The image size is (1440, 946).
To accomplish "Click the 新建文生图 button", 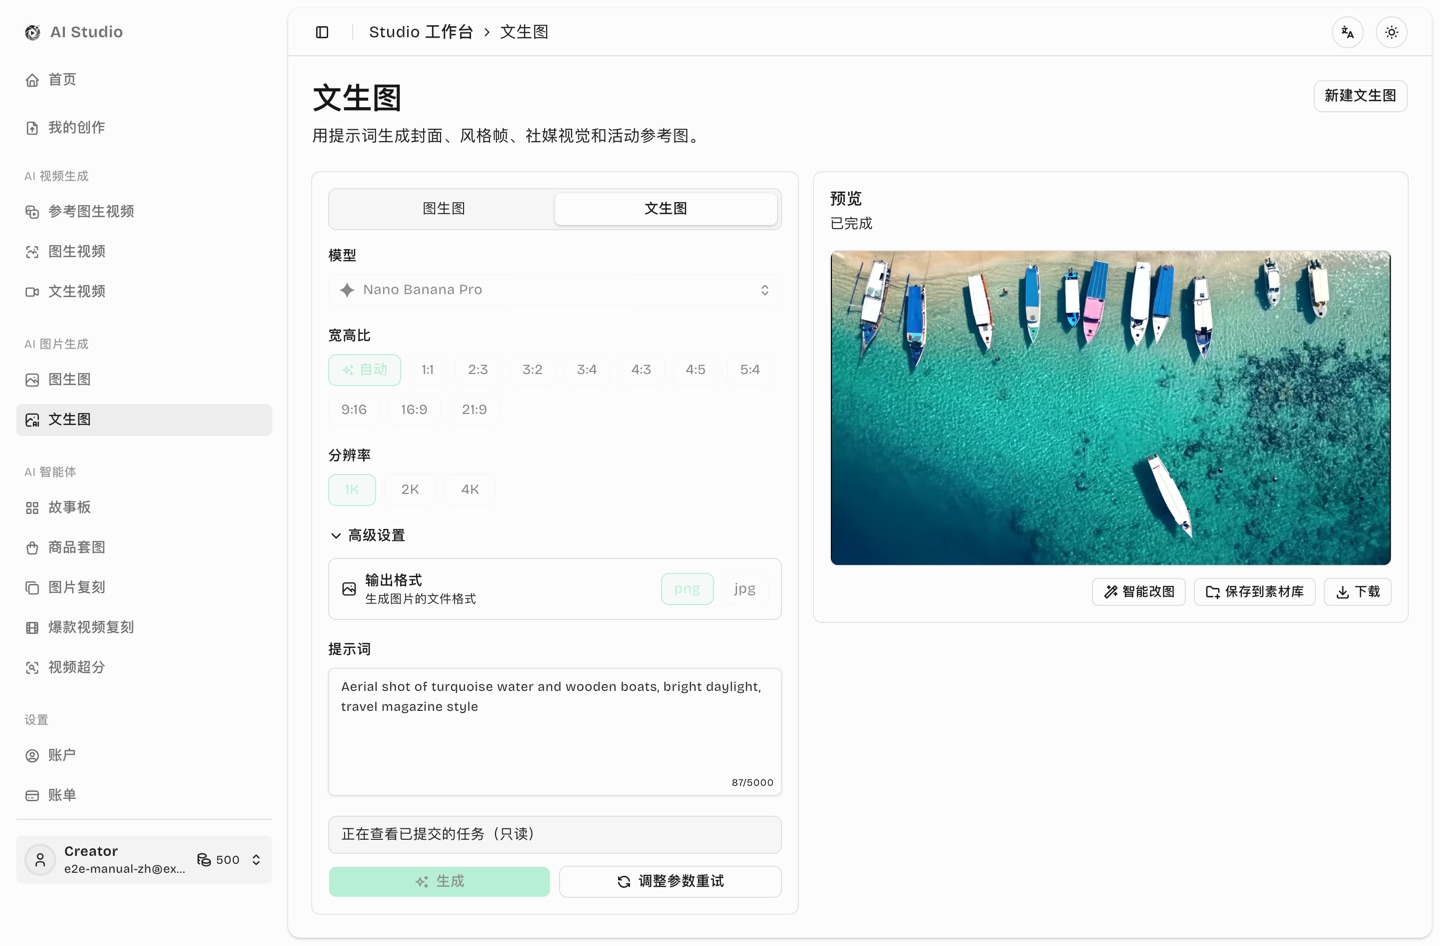I will [1360, 96].
